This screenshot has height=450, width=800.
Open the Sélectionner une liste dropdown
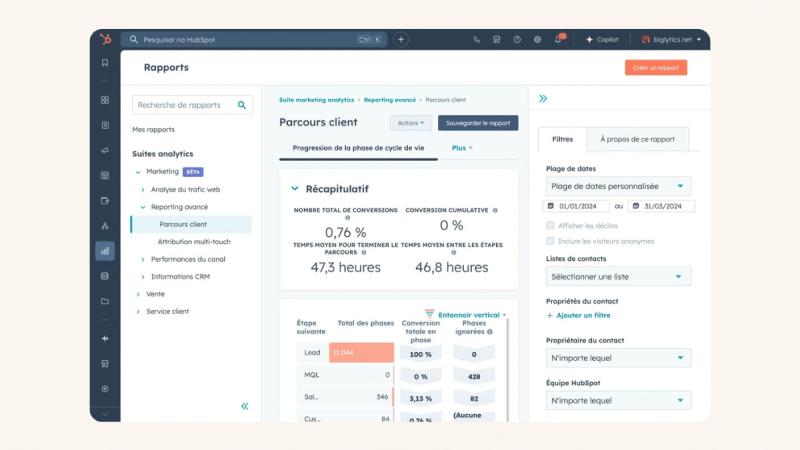tap(618, 277)
